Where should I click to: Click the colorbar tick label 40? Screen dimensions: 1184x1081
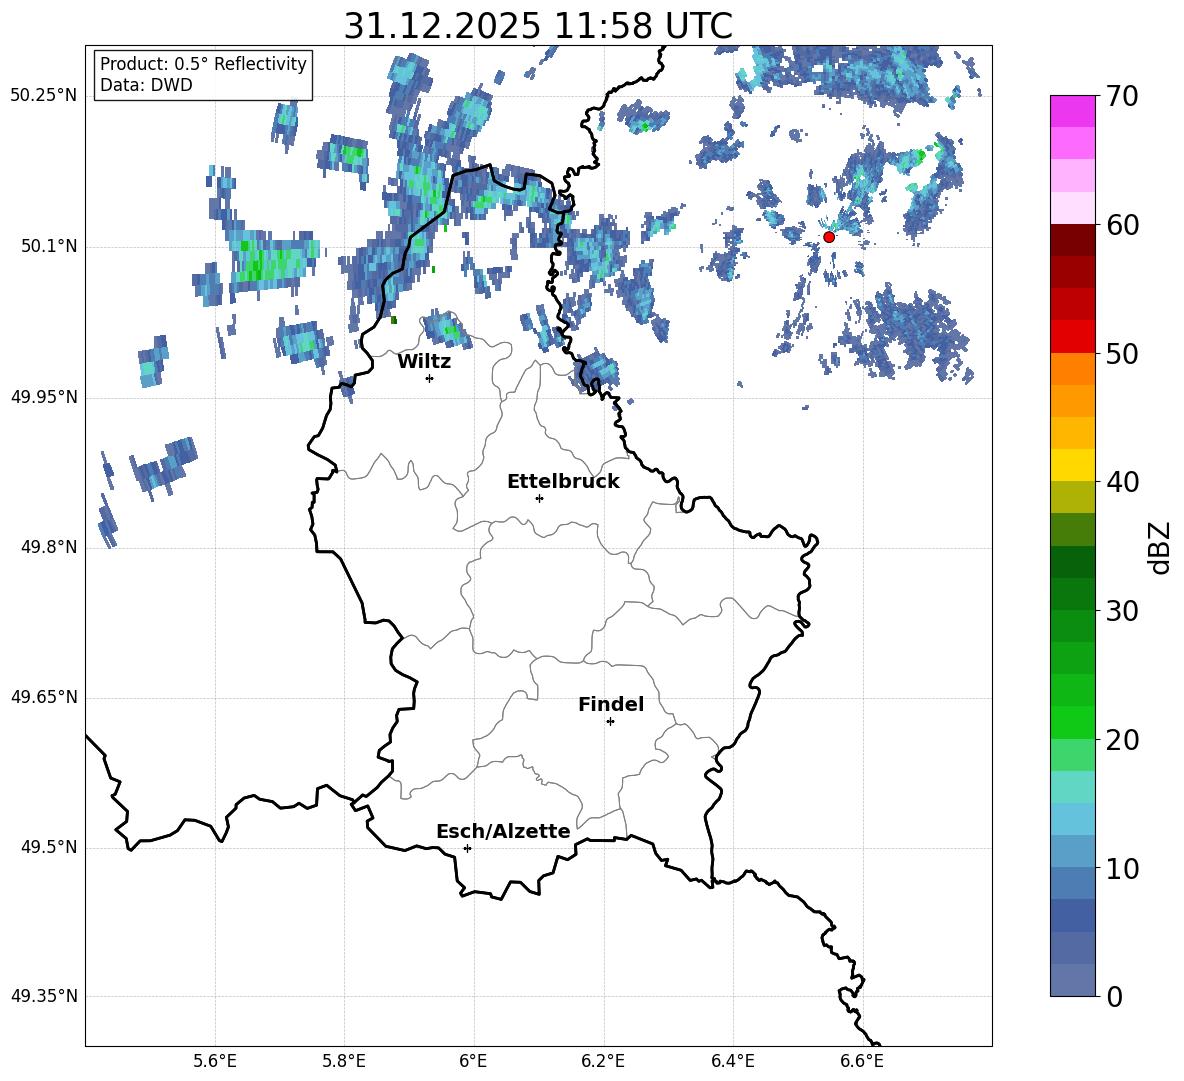click(x=1122, y=482)
